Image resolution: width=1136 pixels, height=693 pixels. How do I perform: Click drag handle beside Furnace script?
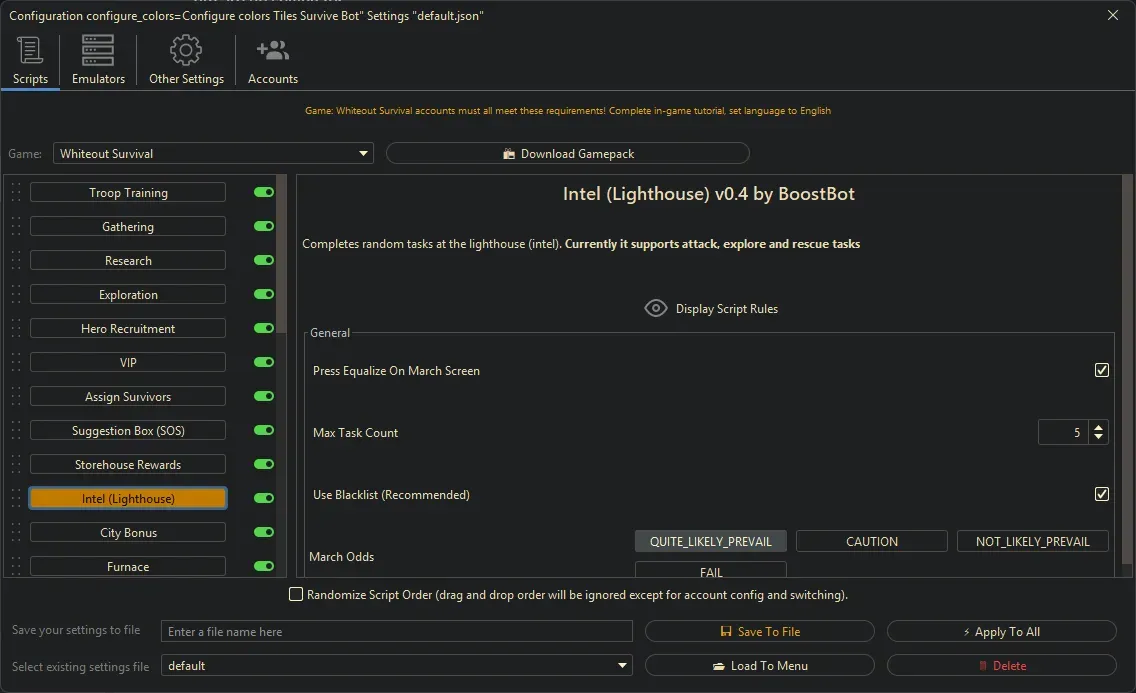click(16, 567)
